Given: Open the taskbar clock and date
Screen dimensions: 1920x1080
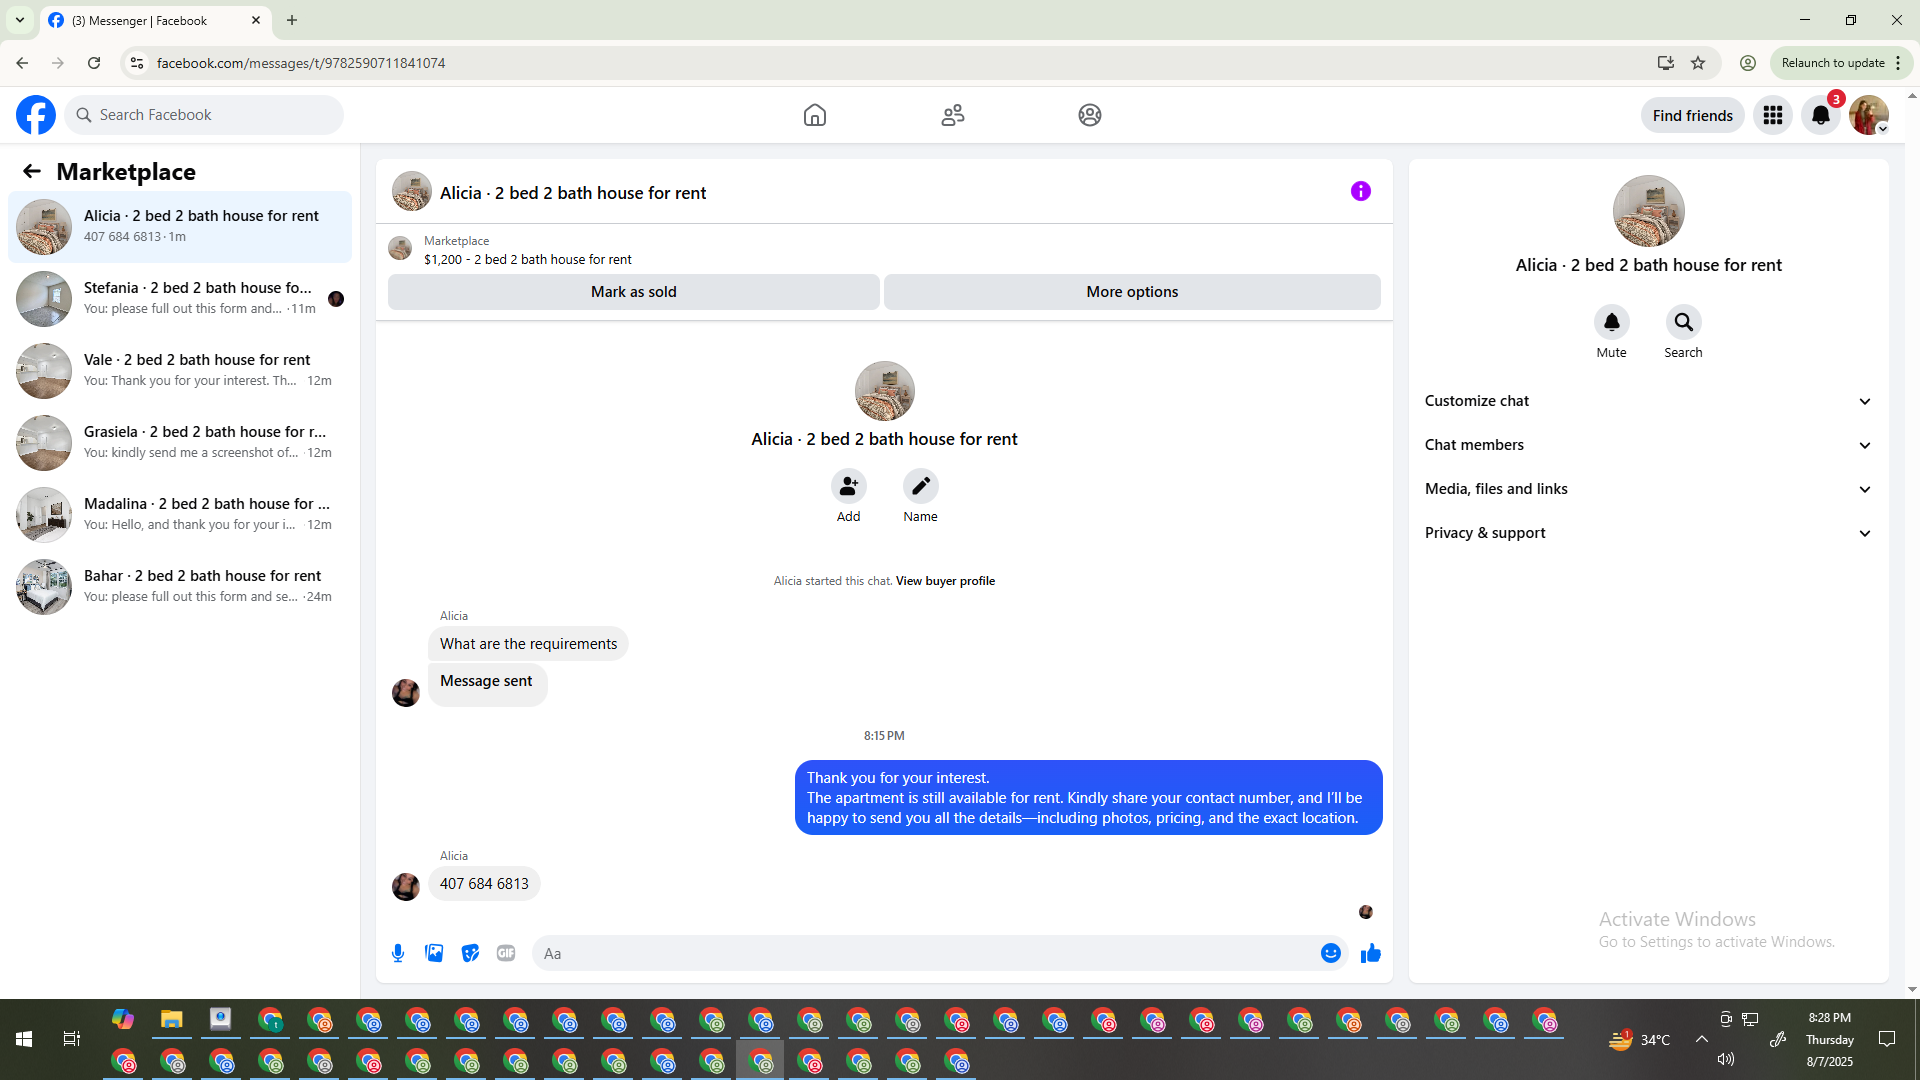Looking at the screenshot, I should coord(1830,1039).
